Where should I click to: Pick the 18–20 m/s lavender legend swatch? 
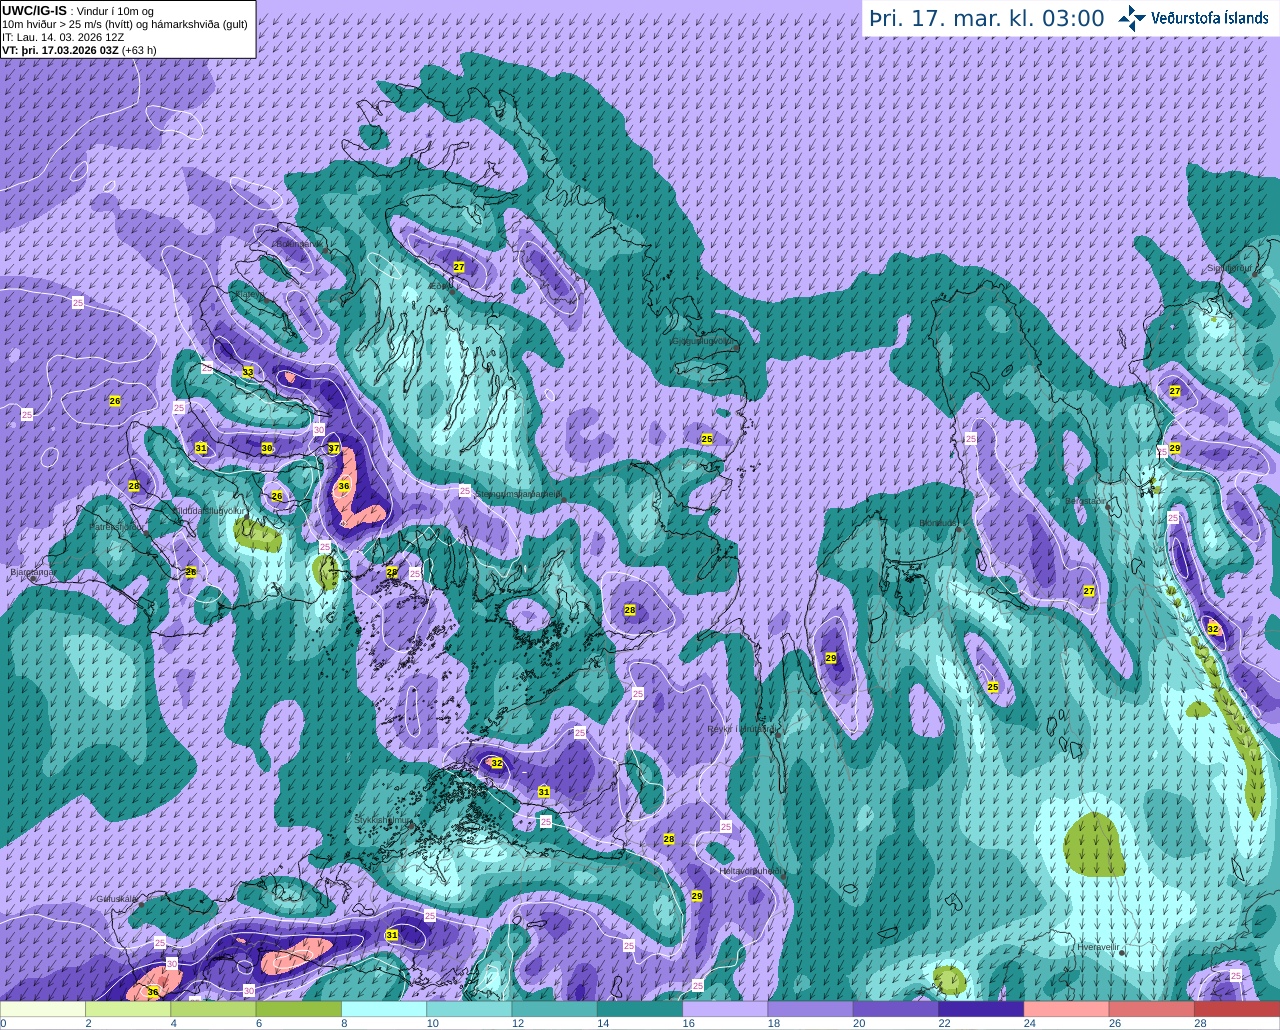point(811,1009)
